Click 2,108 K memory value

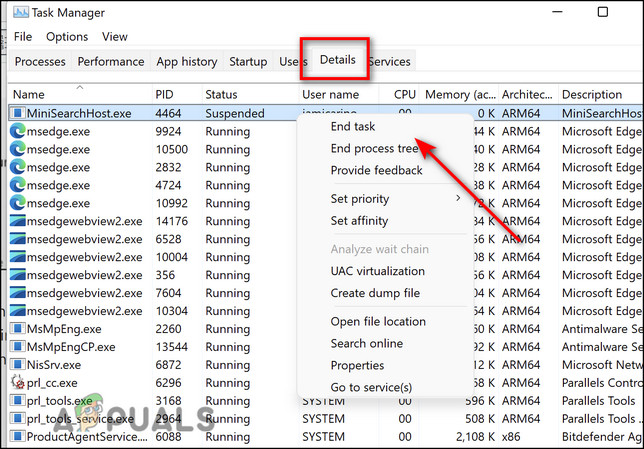(x=475, y=437)
